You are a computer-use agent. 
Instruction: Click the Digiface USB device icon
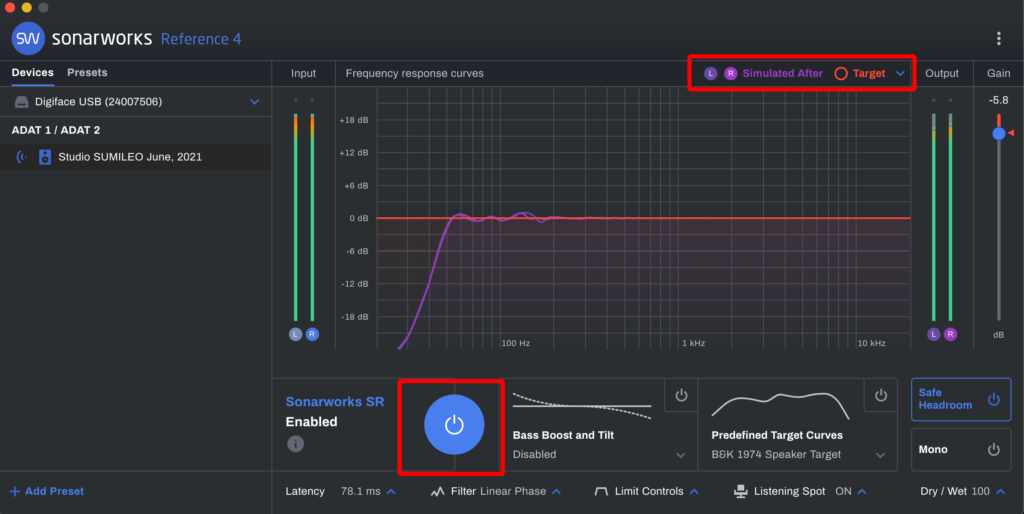point(22,102)
